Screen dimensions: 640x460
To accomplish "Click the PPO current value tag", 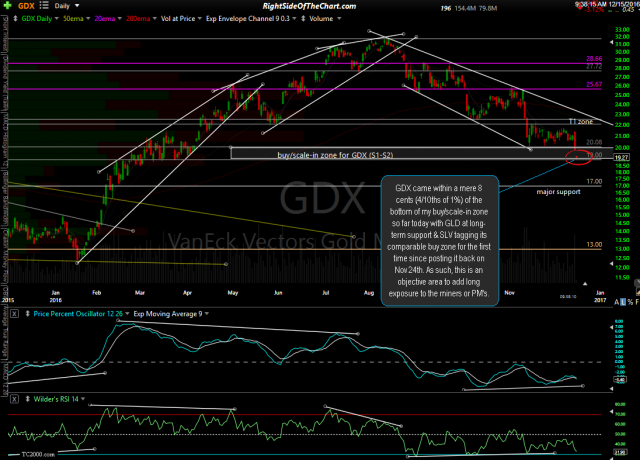I will 620,380.
